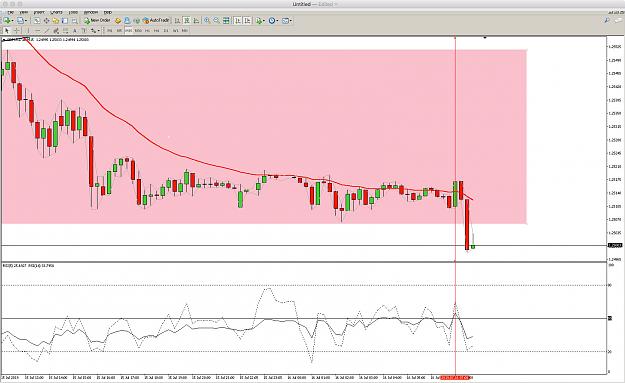This screenshot has width=625, height=383.
Task: Click the RSI indicator label text
Action: point(29,265)
